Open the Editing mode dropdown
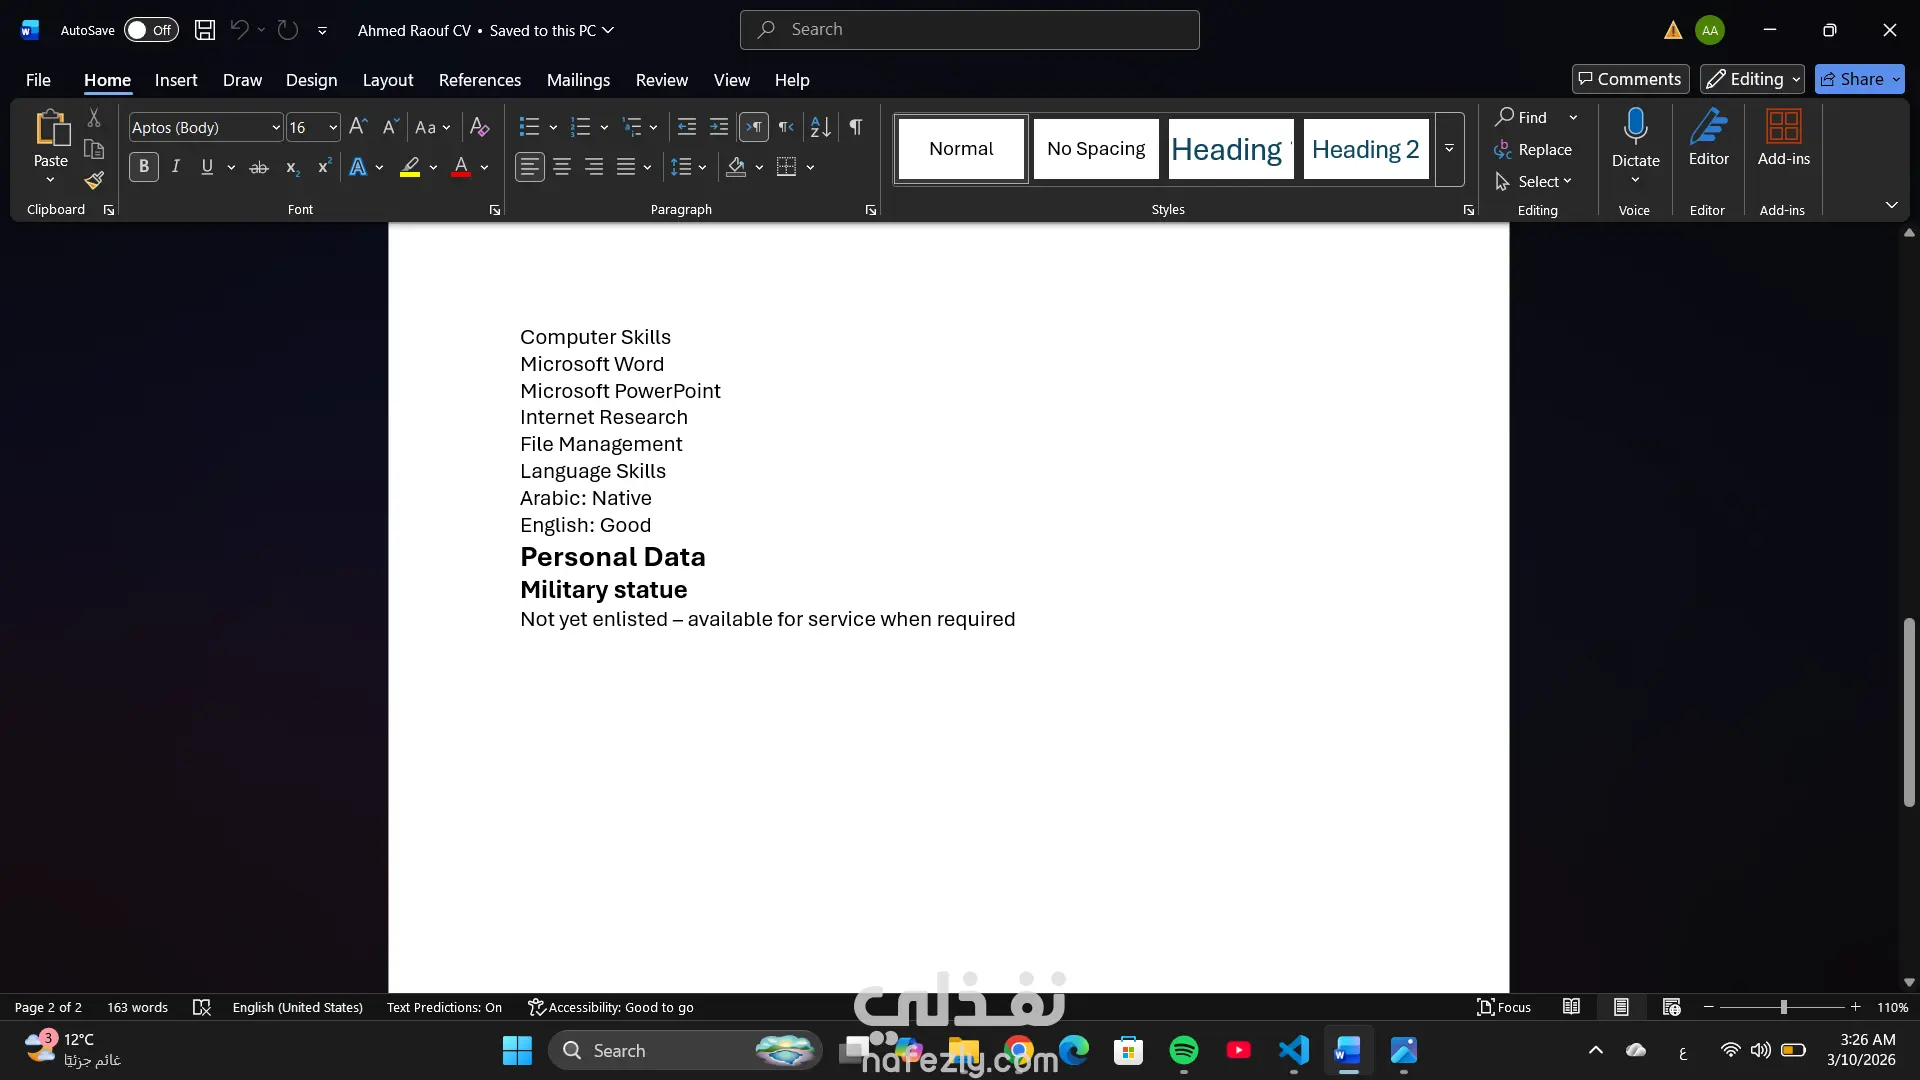This screenshot has width=1920, height=1080. (x=1752, y=79)
